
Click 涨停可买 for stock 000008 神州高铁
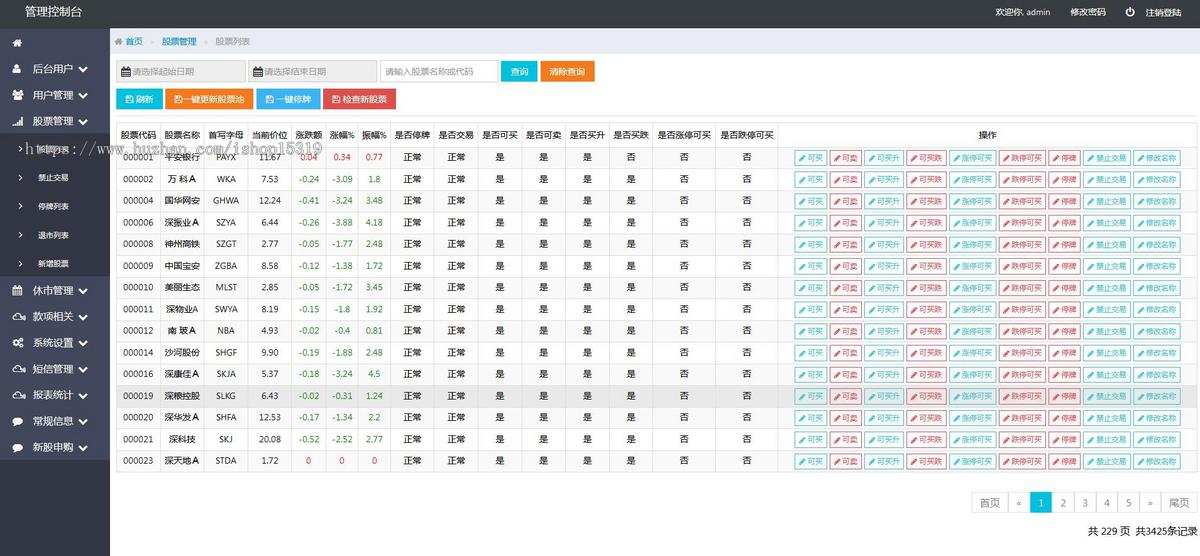pos(972,244)
